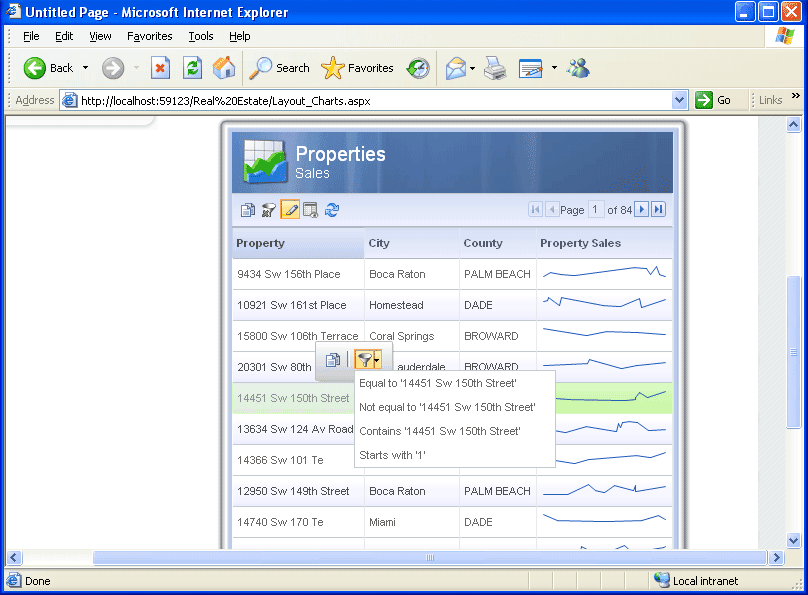Go to the Home page icon

point(224,68)
